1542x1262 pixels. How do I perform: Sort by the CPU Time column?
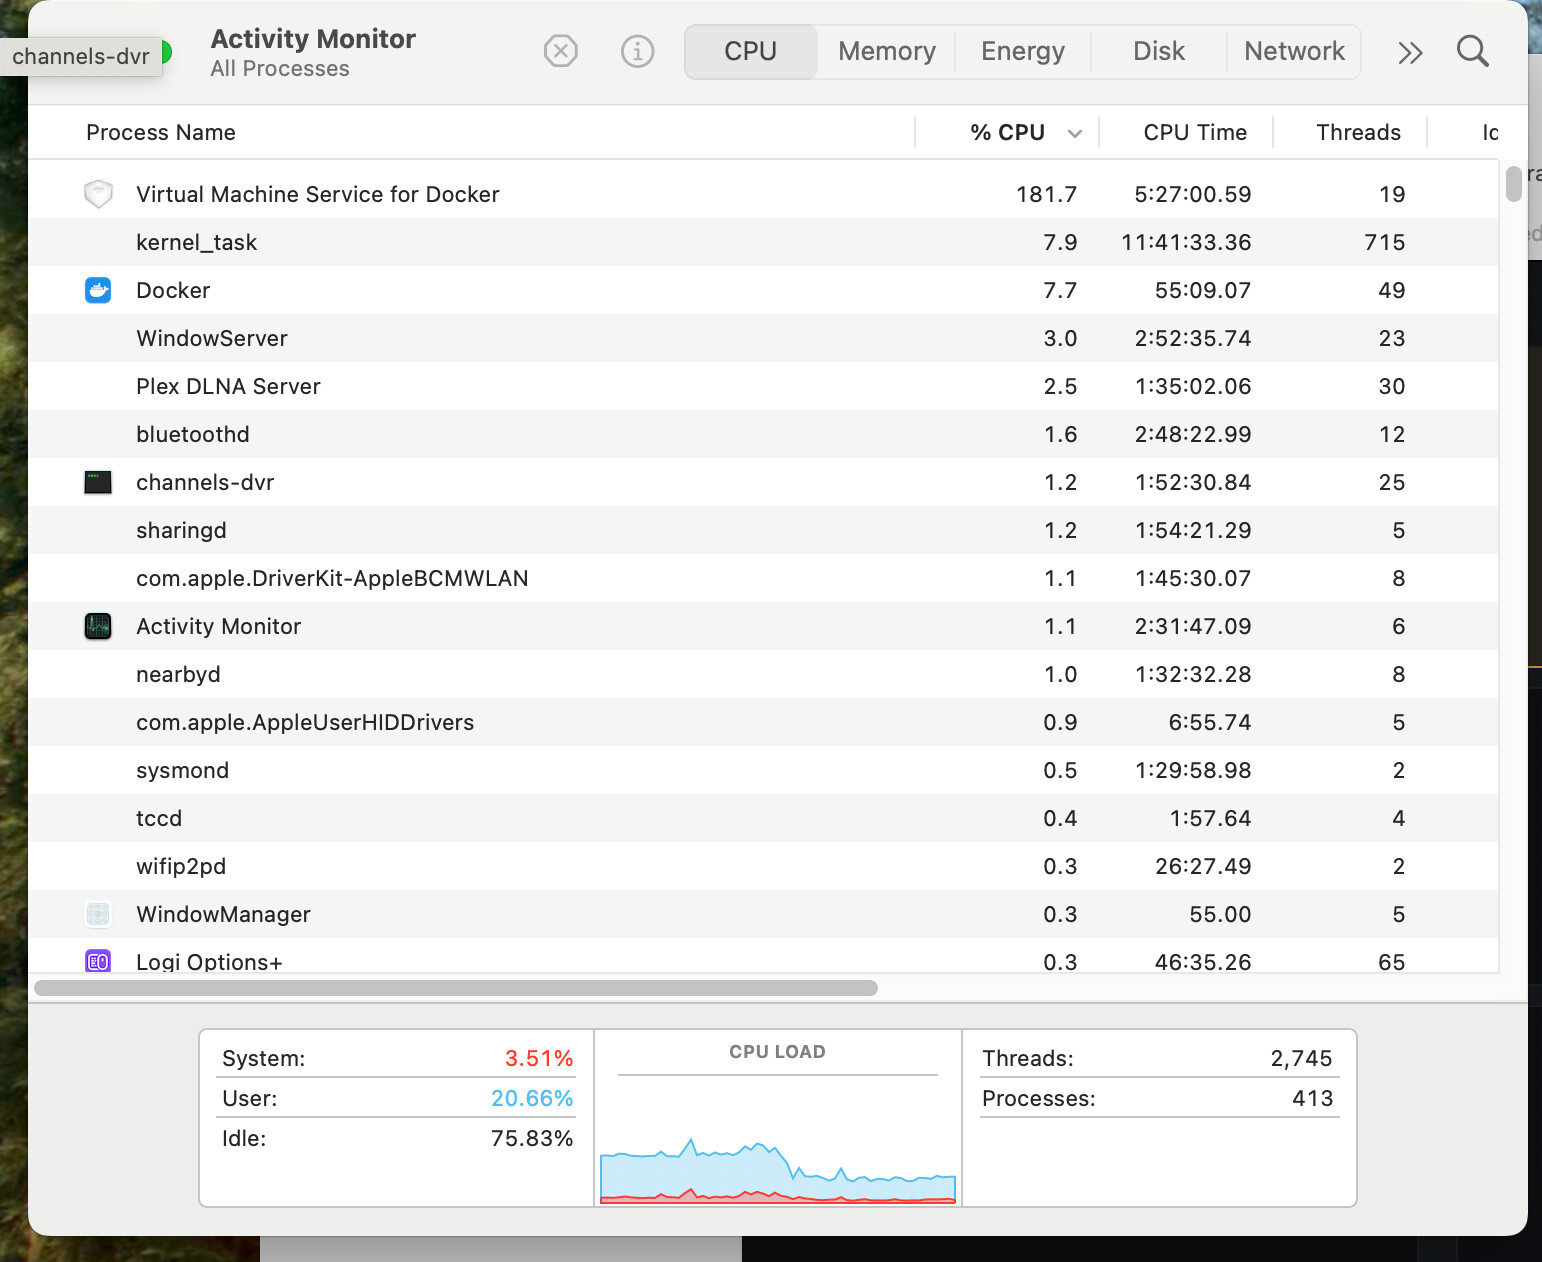(x=1195, y=132)
